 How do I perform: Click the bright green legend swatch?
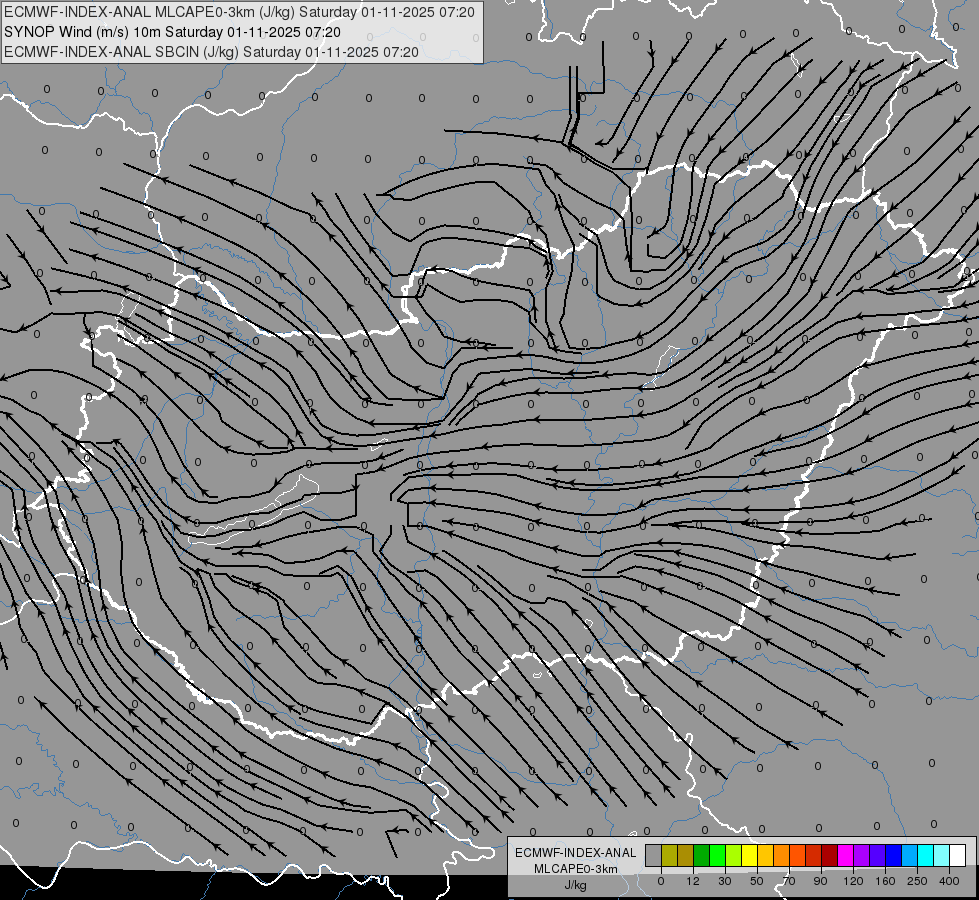[x=717, y=855]
